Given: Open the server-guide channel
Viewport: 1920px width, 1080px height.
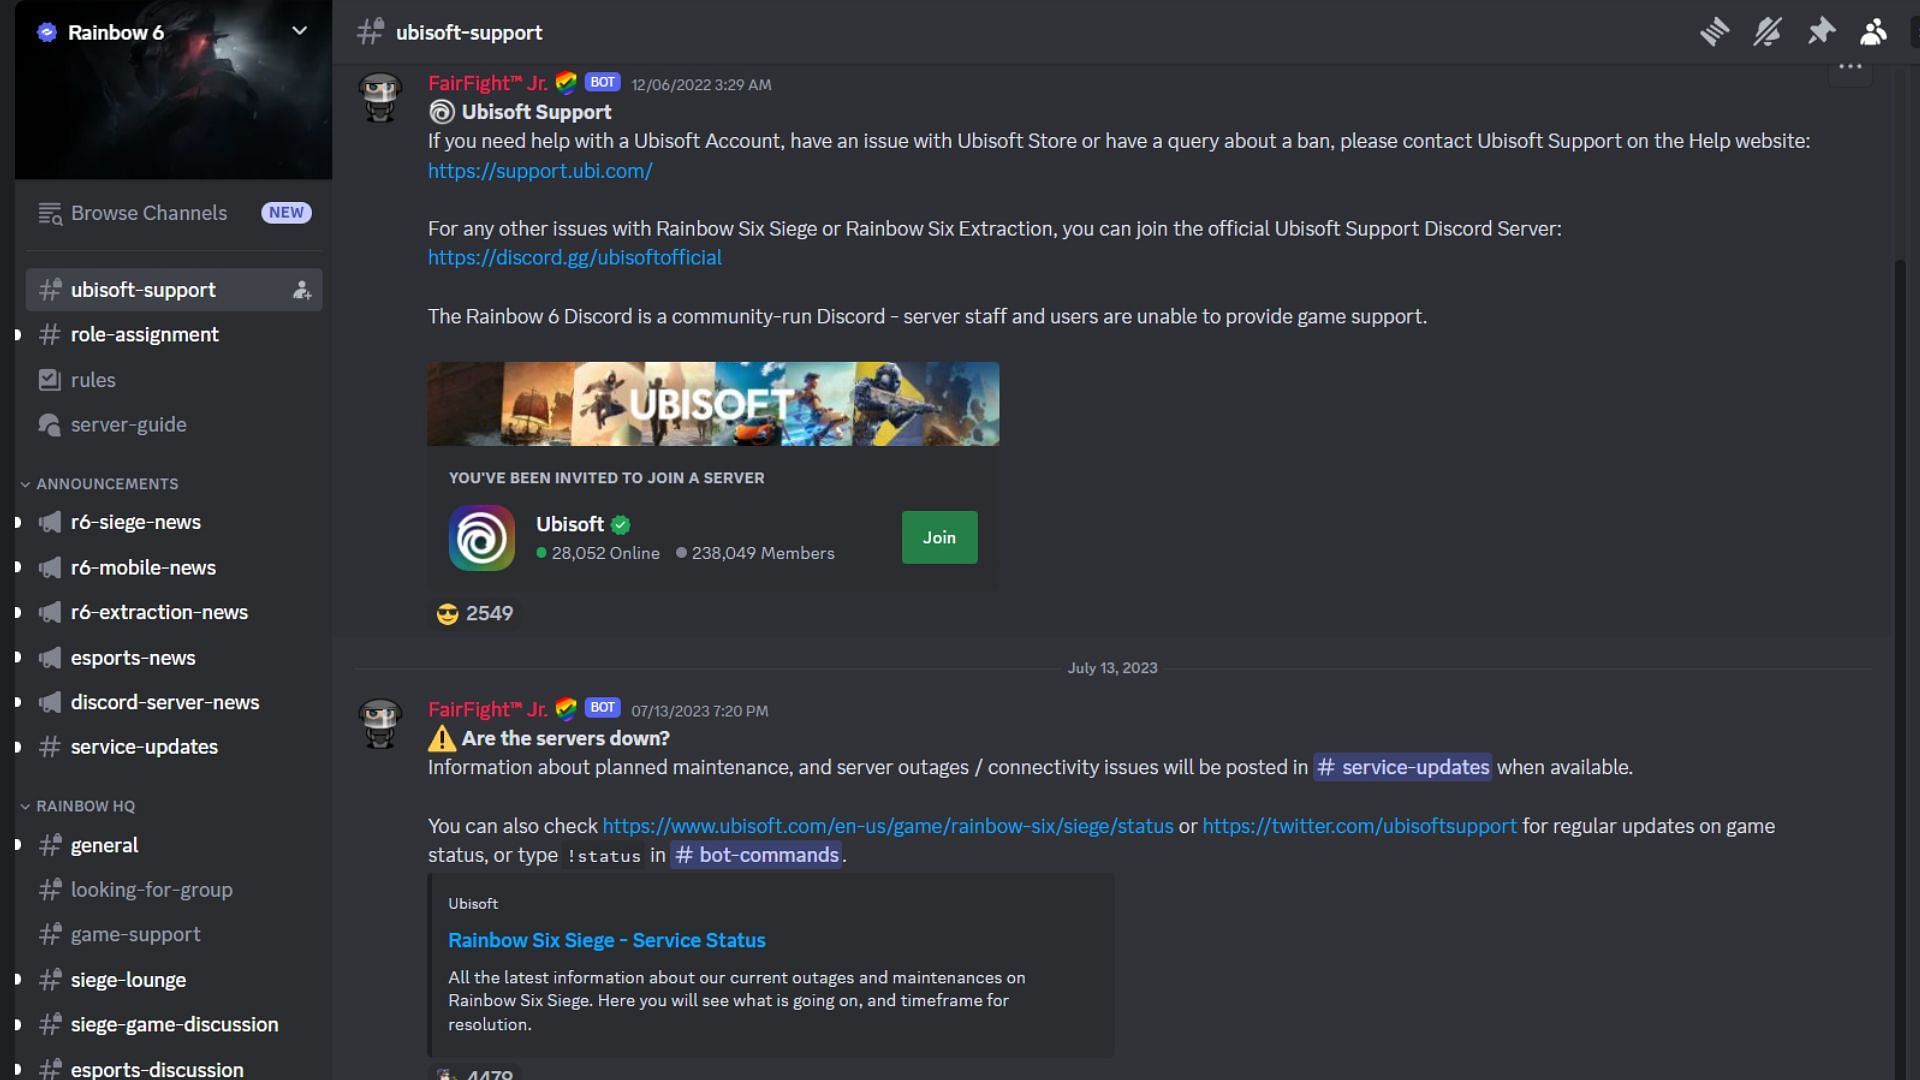Looking at the screenshot, I should (x=128, y=425).
